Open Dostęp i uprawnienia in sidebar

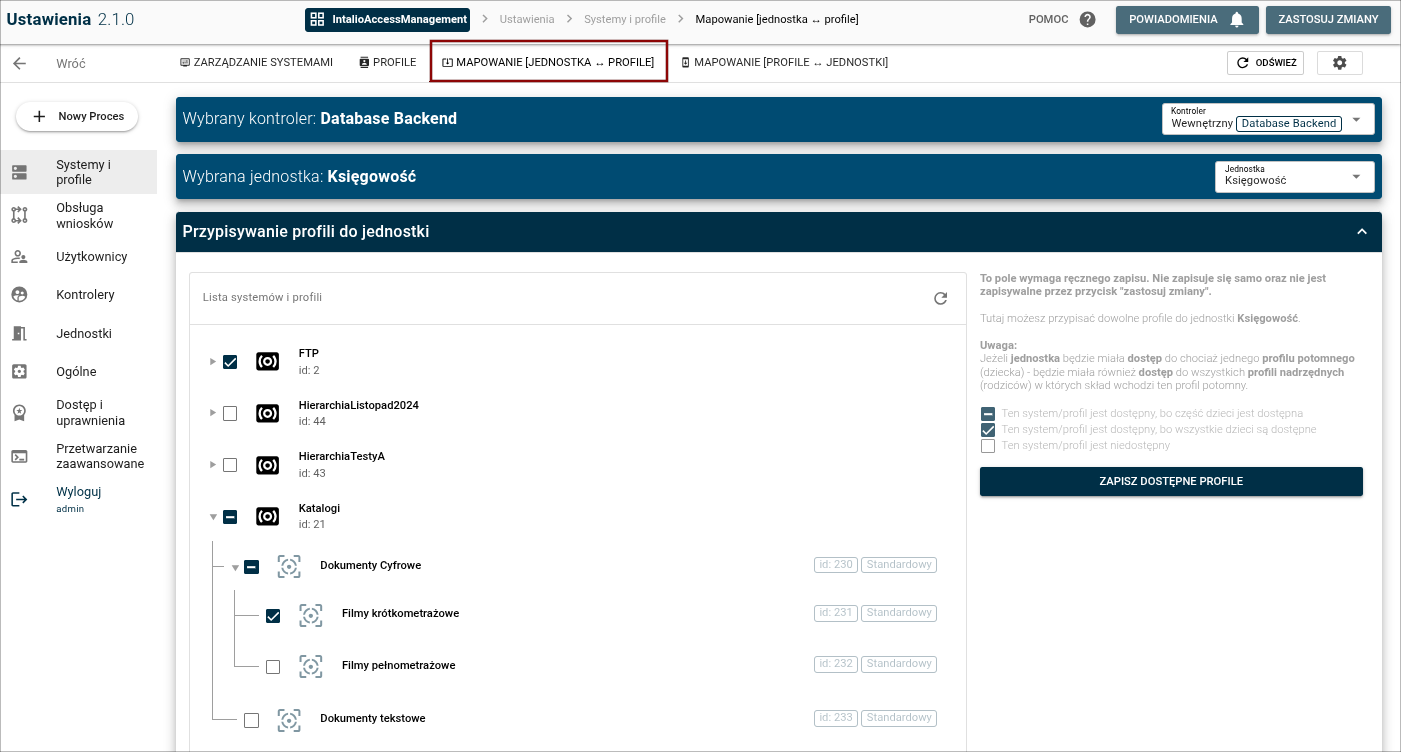coord(78,413)
